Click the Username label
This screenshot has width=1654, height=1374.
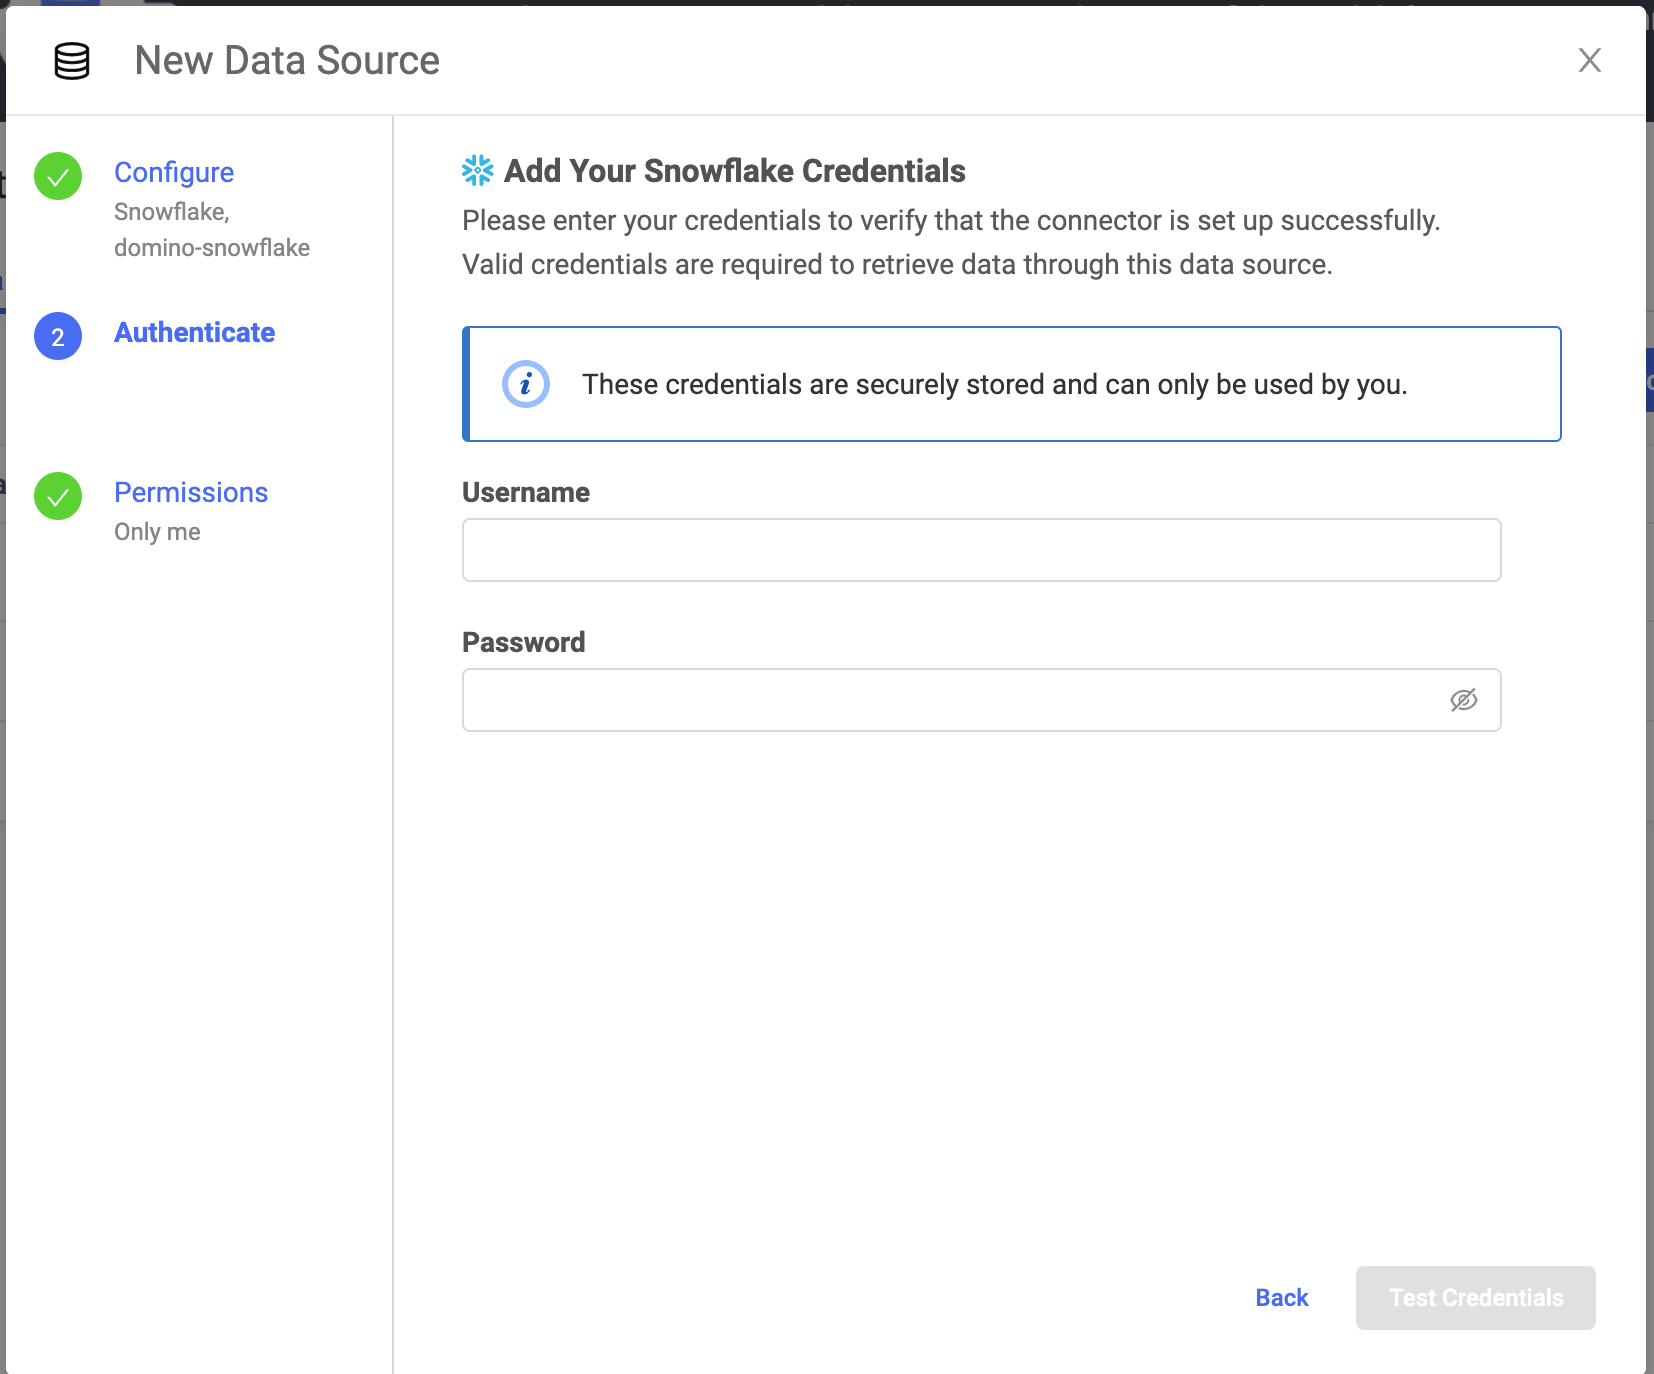point(526,492)
